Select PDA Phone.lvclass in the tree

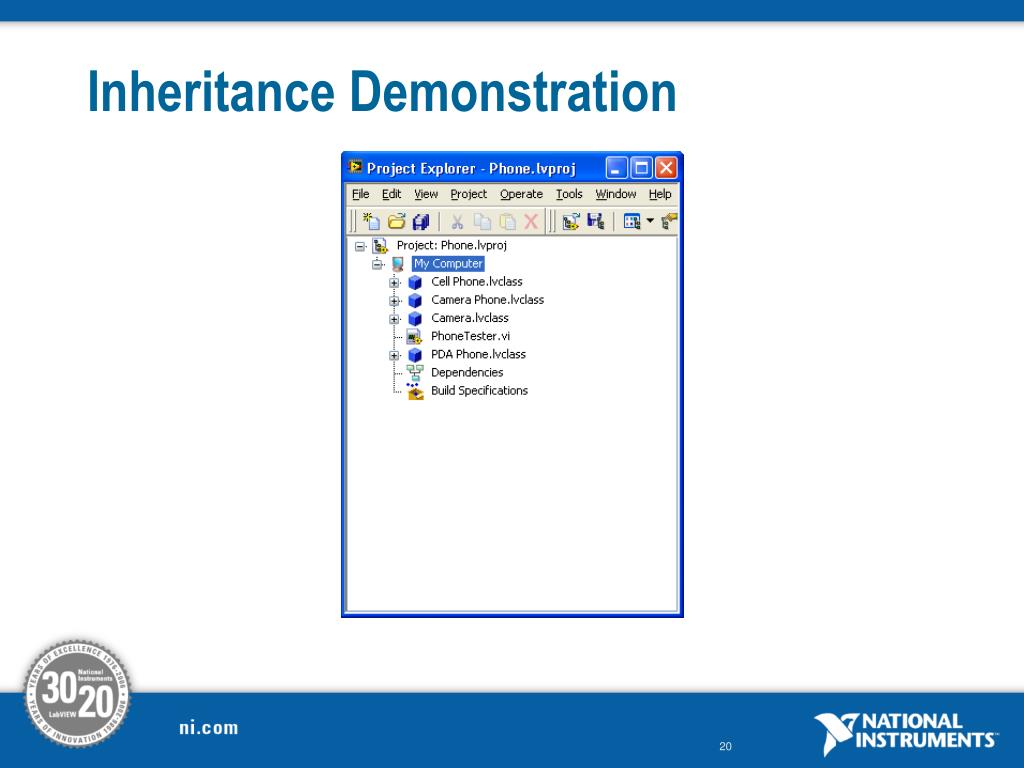478,355
